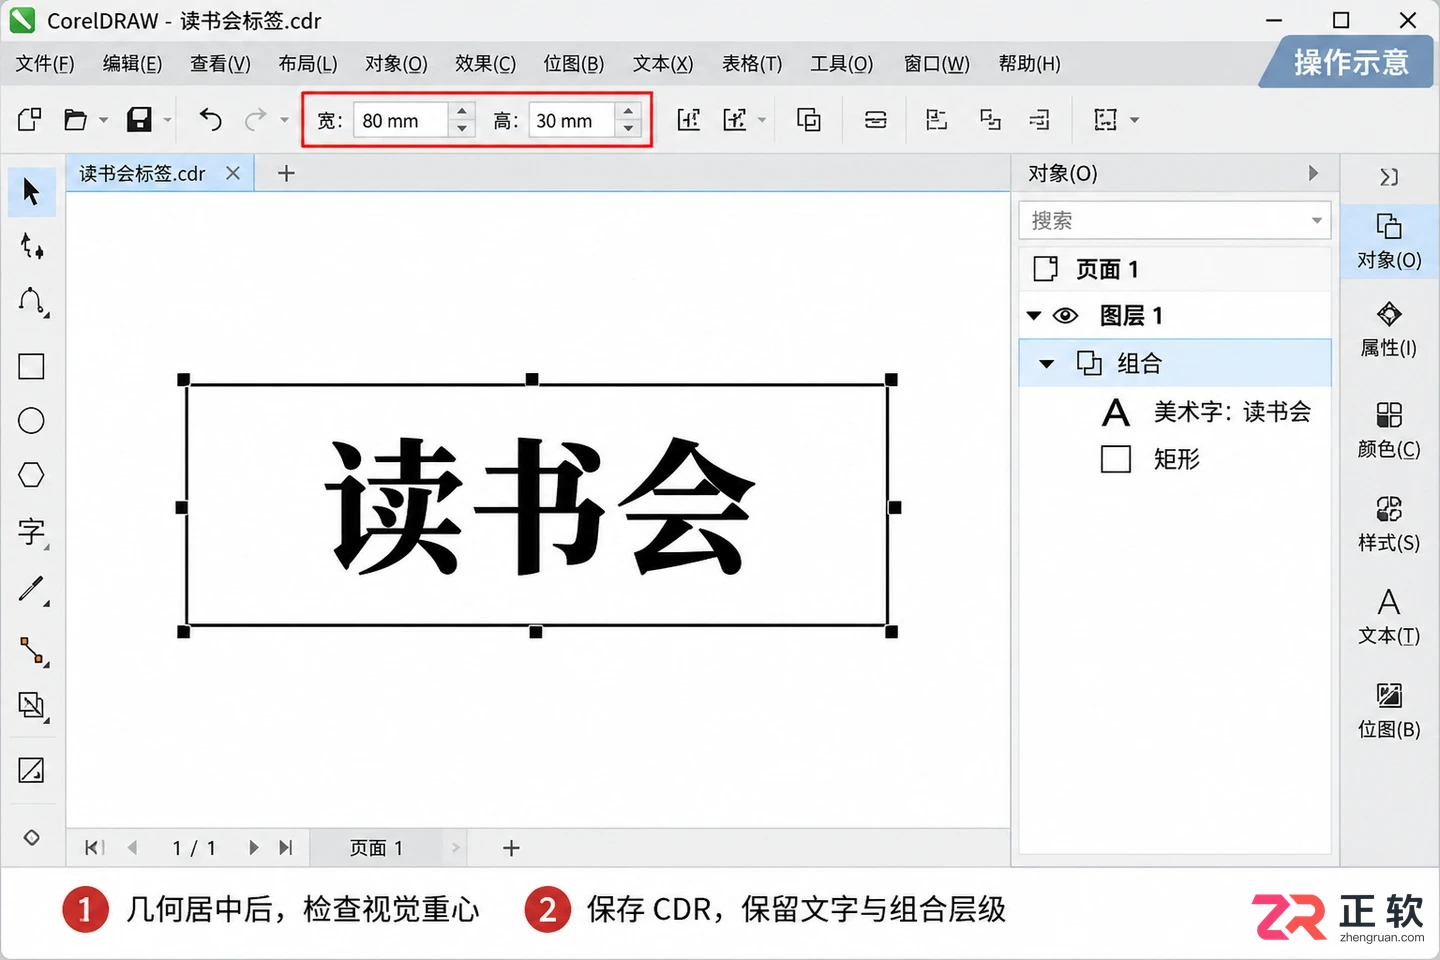Open the Open-file dropdown arrow
1440x960 pixels.
[x=103, y=120]
